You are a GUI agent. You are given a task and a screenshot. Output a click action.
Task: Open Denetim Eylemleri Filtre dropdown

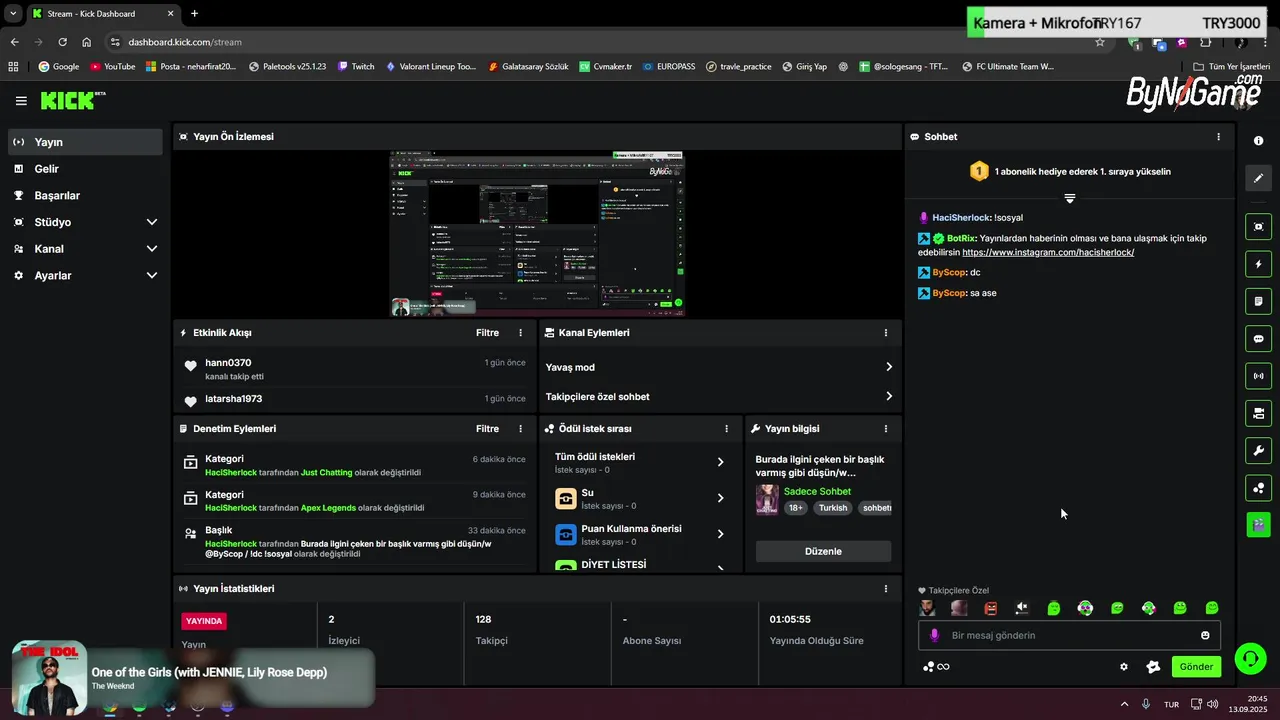[487, 429]
